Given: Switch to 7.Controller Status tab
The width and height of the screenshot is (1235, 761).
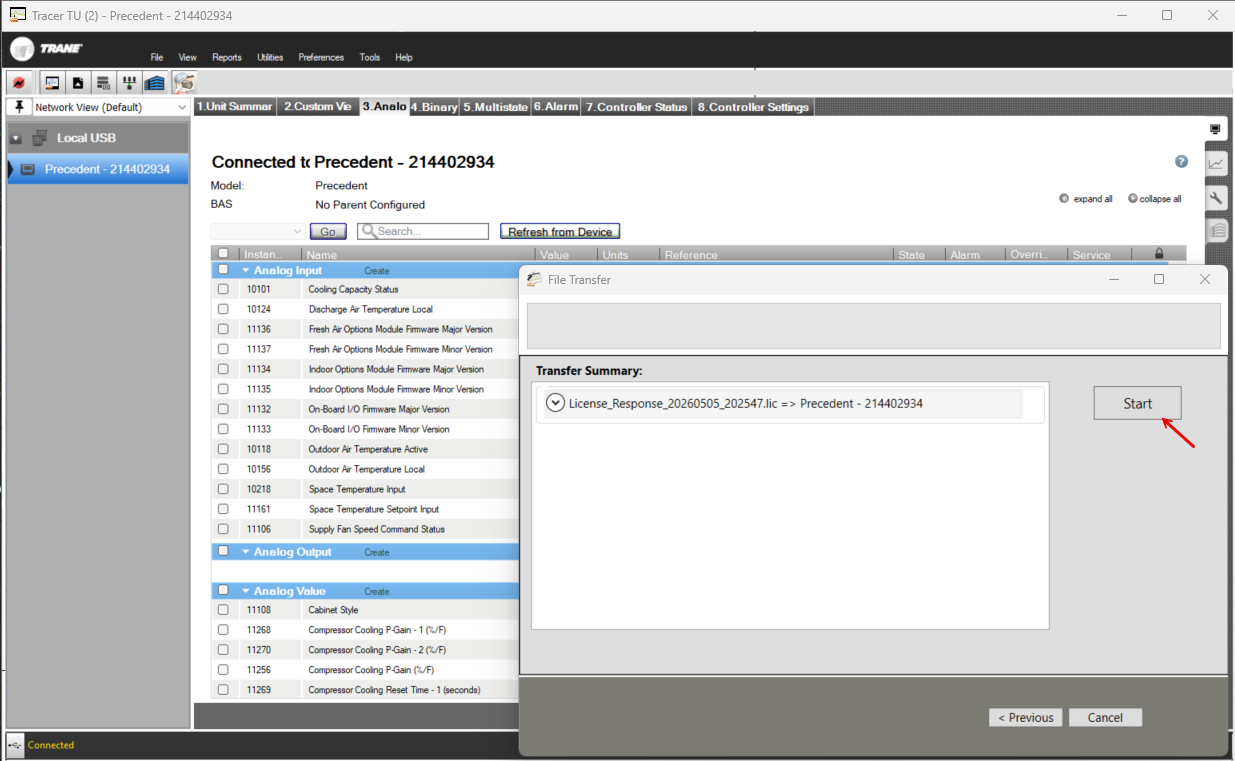Looking at the screenshot, I should (x=637, y=107).
